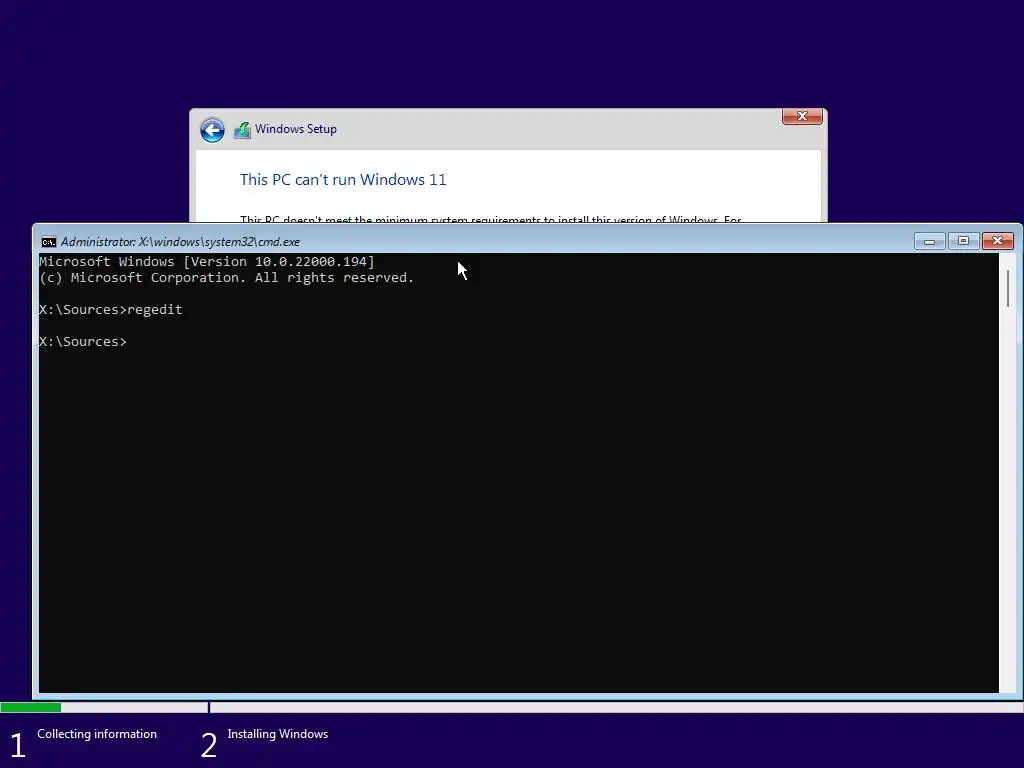Screen dimensions: 1024x768
Task: Maximize the command prompt window
Action: (x=963, y=241)
